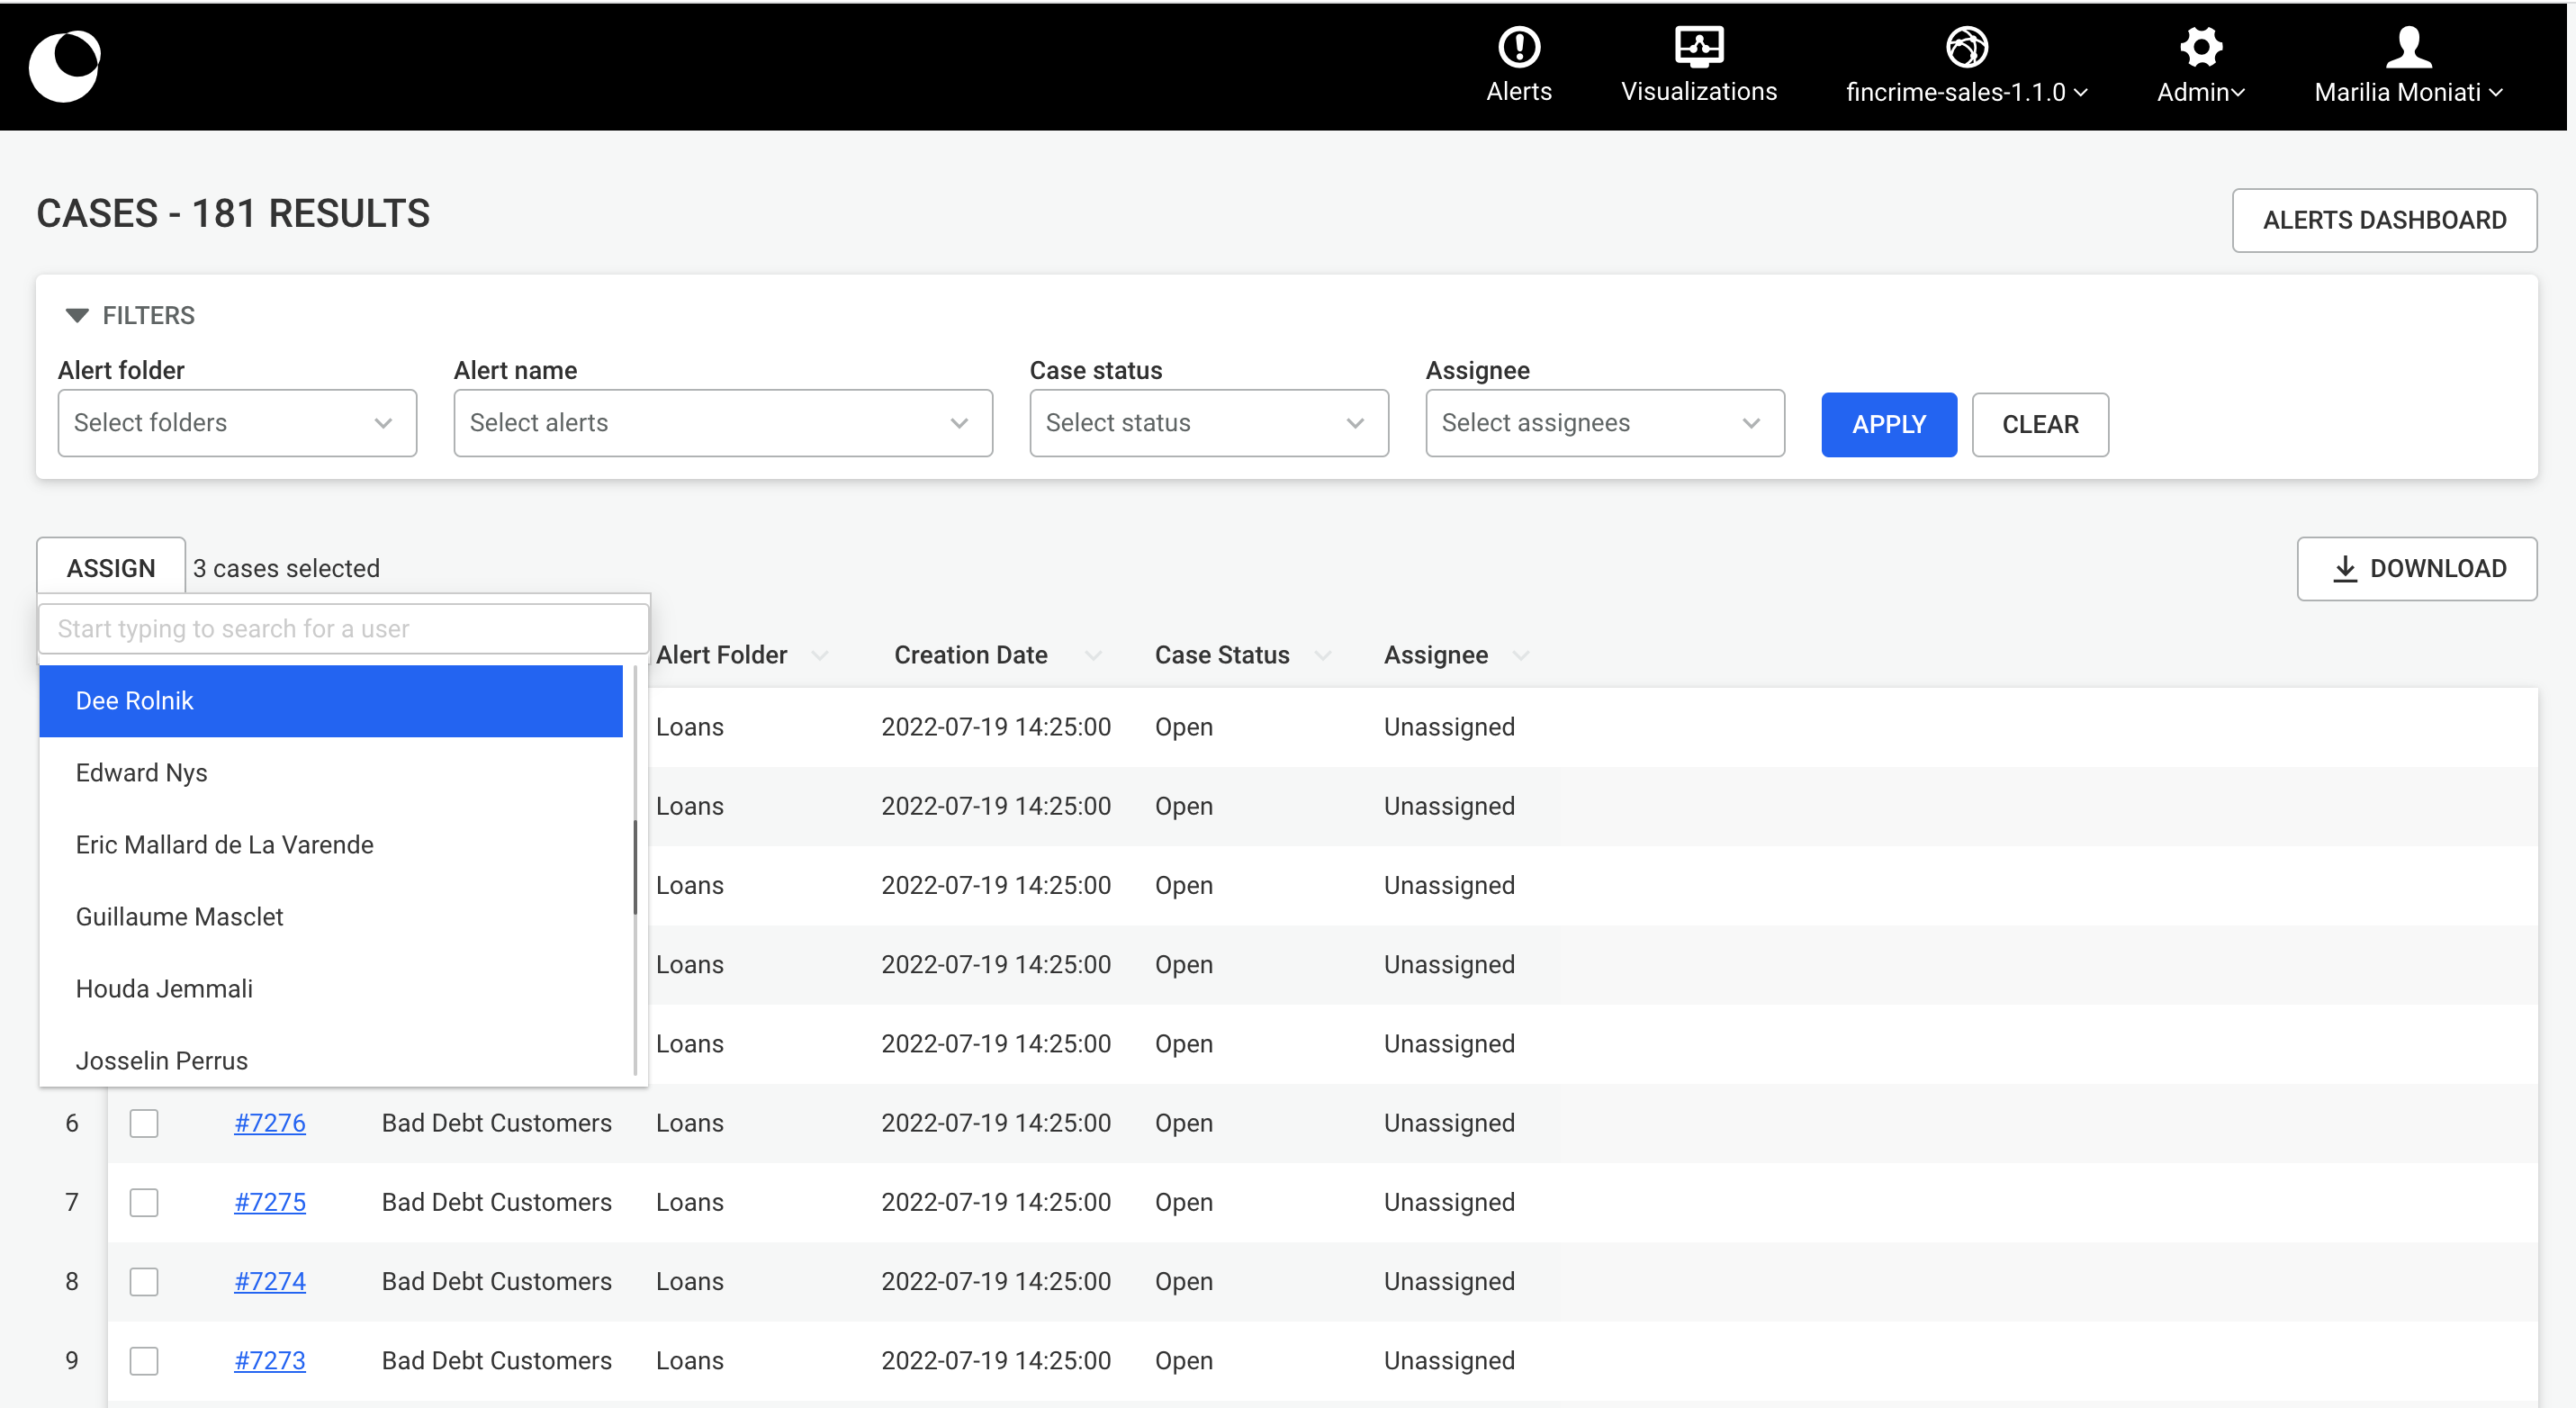Viewport: 2576px width, 1408px height.
Task: Click the Marilia Moniati user icon
Action: click(x=2408, y=46)
